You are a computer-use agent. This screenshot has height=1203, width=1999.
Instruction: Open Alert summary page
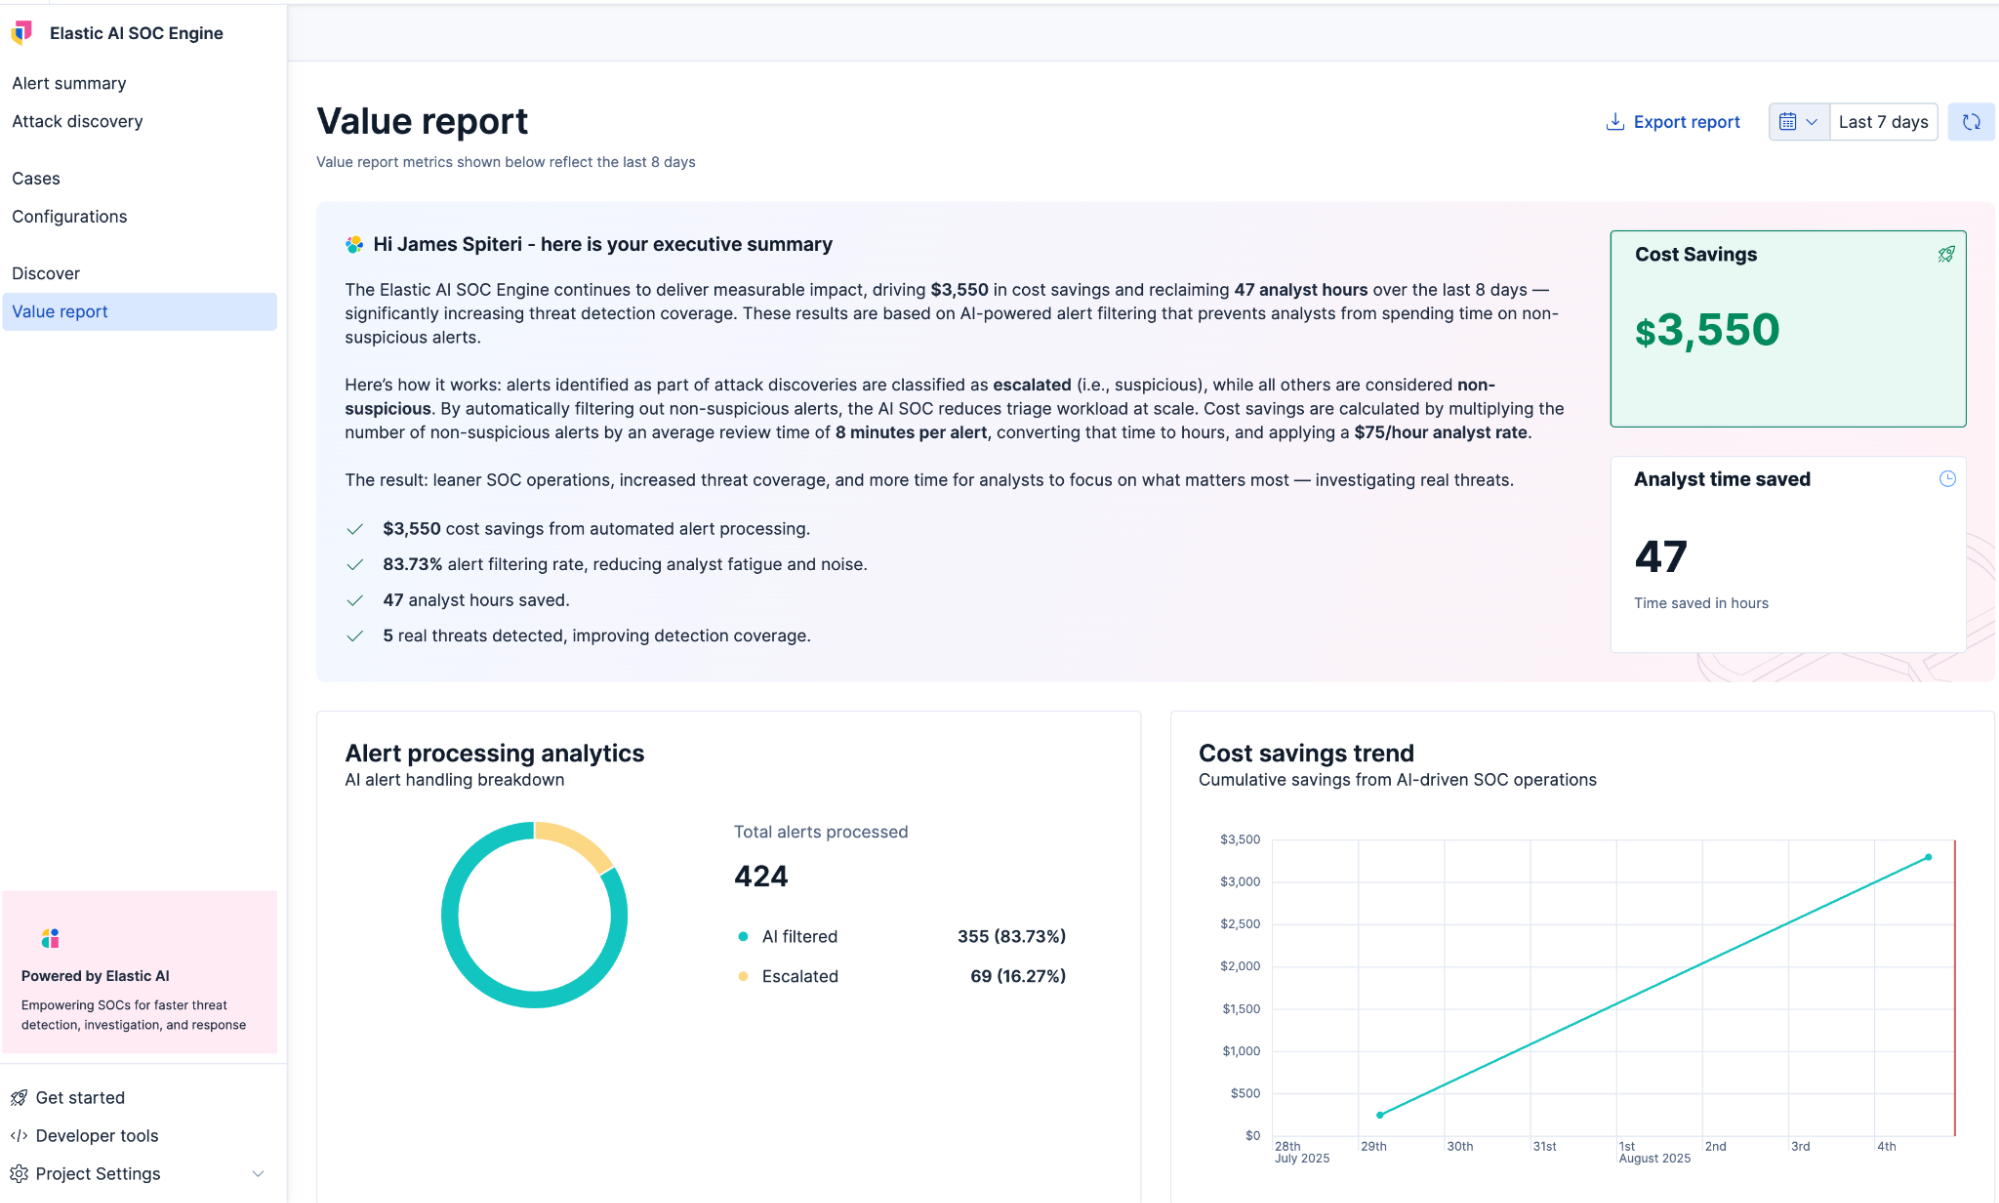coord(69,83)
